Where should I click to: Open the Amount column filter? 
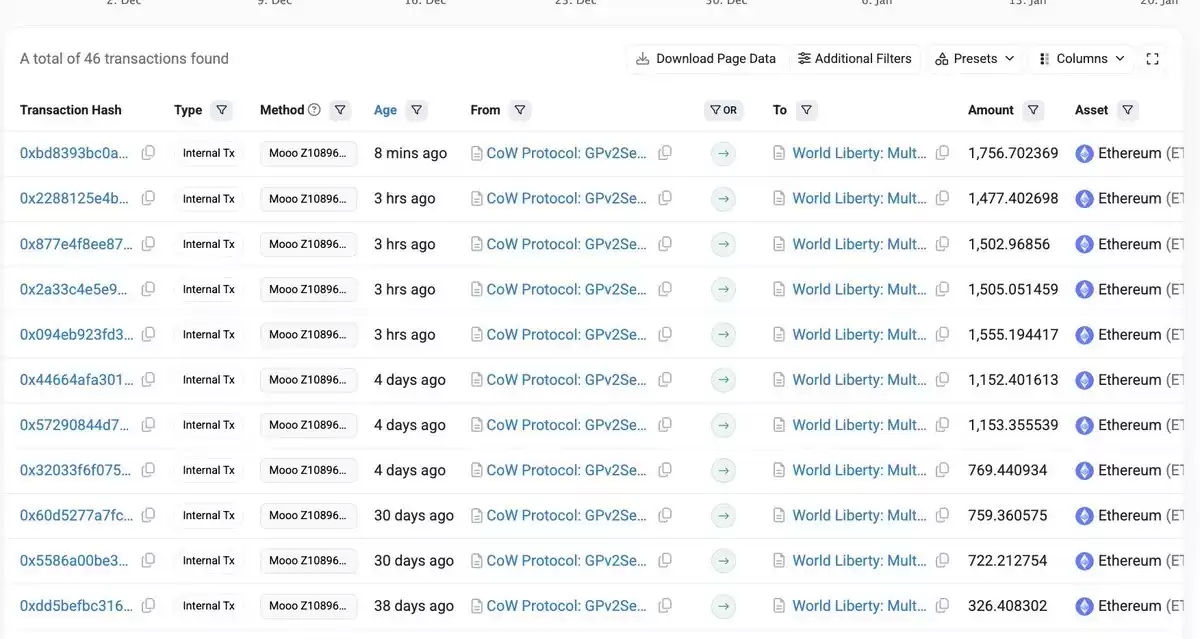coord(1033,110)
